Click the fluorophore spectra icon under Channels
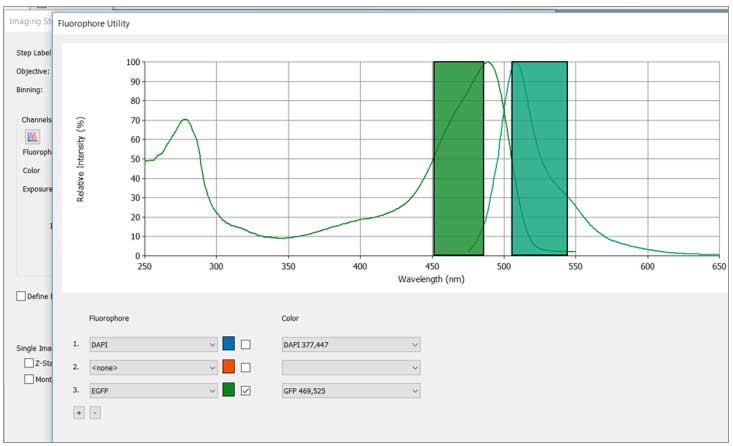The image size is (733, 446). click(x=32, y=136)
